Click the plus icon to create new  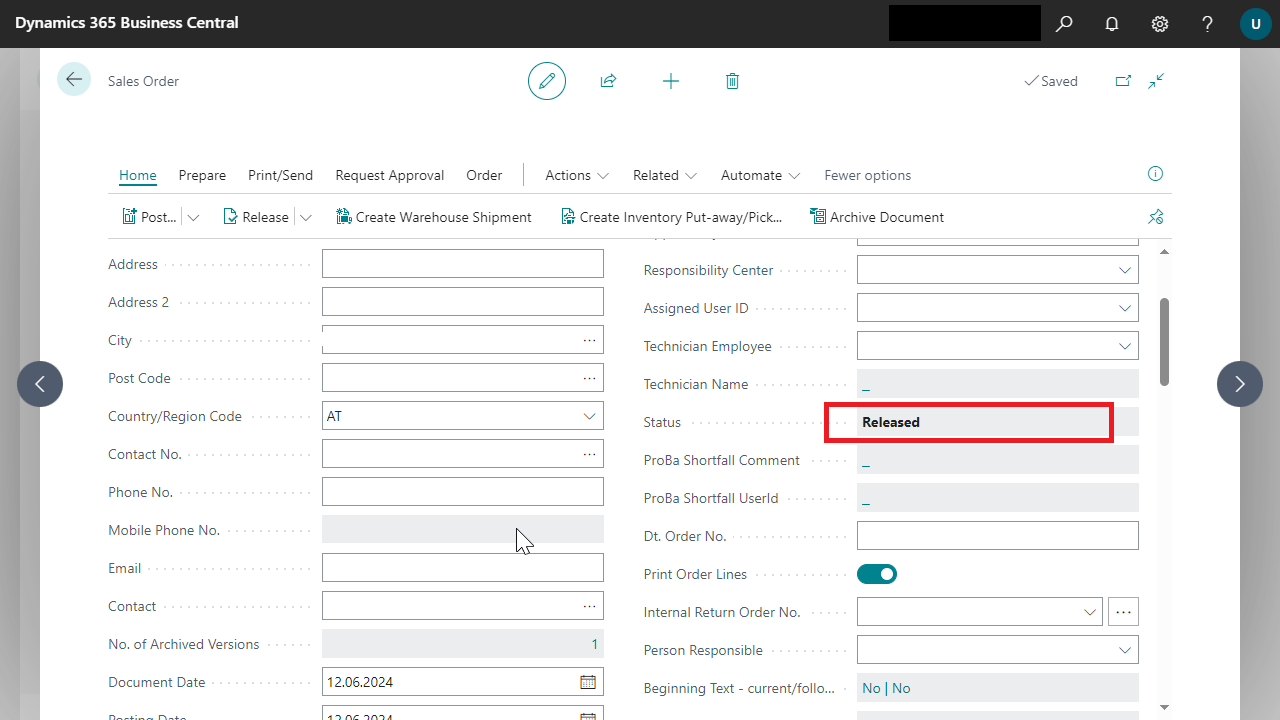pyautogui.click(x=671, y=81)
